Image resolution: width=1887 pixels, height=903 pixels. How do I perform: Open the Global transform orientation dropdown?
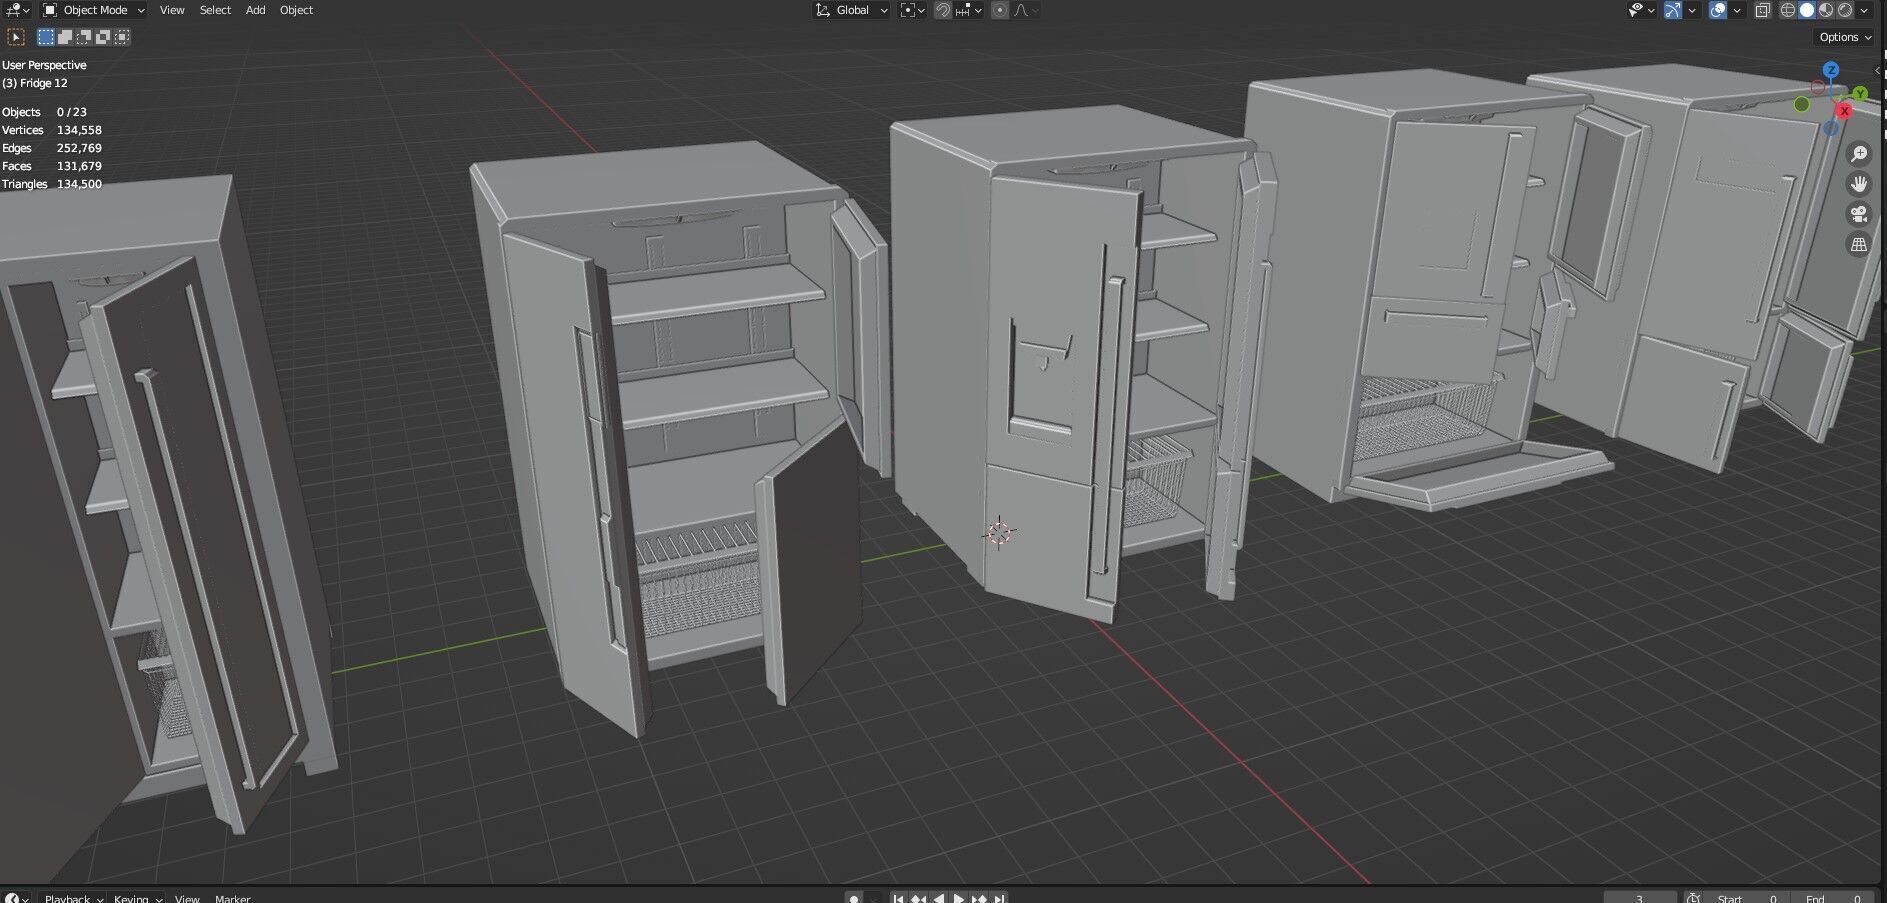[852, 10]
